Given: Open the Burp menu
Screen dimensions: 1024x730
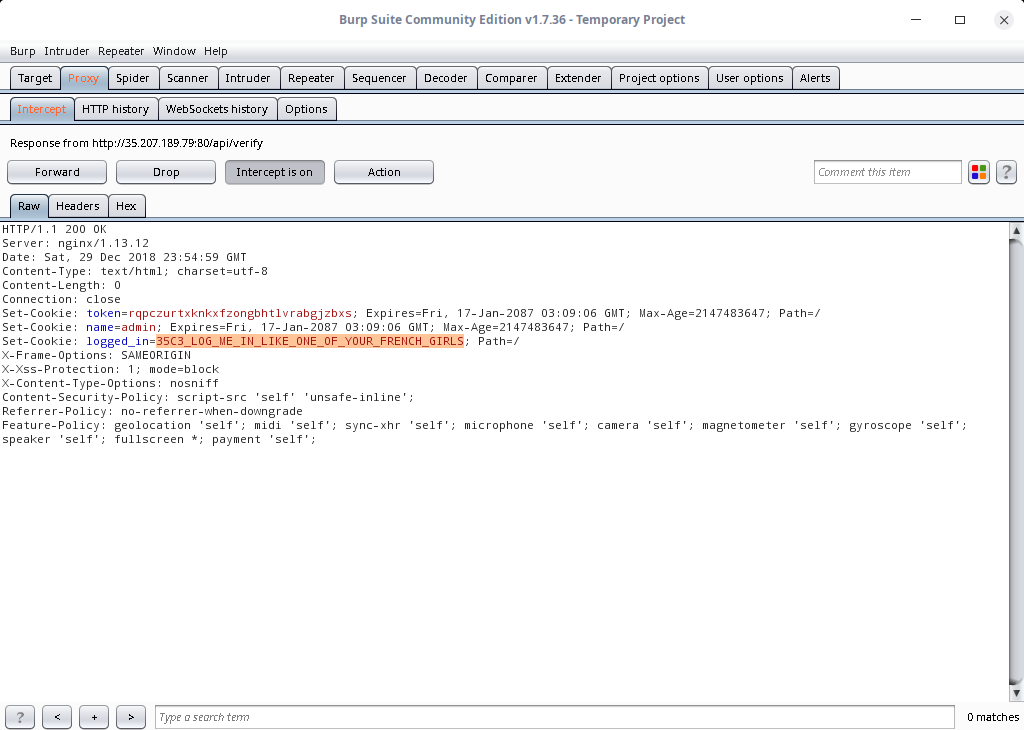Looking at the screenshot, I should [x=22, y=51].
